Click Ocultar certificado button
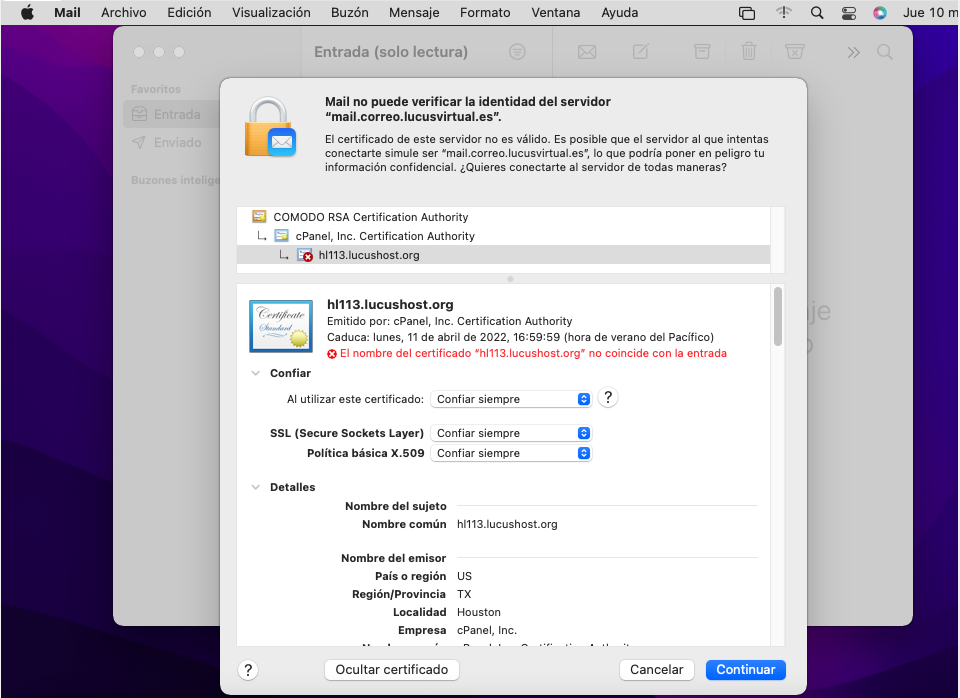Image resolution: width=960 pixels, height=698 pixels. pos(392,670)
